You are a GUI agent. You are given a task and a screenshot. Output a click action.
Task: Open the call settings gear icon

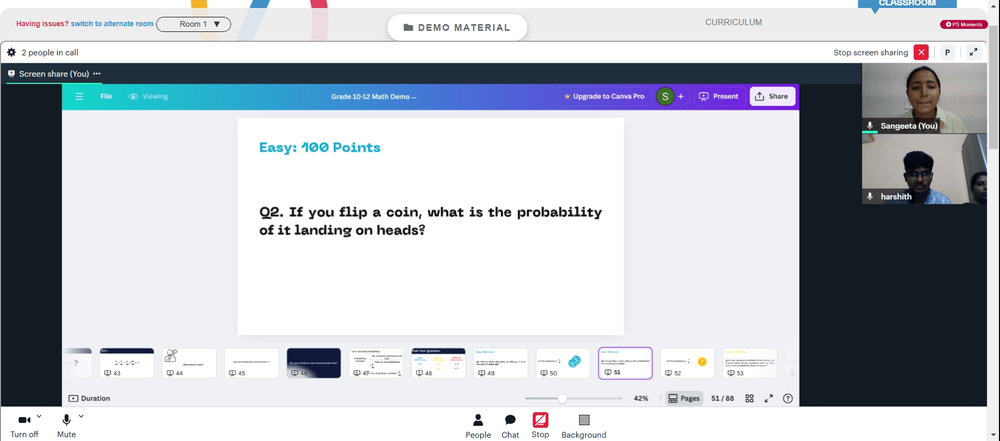[11, 52]
